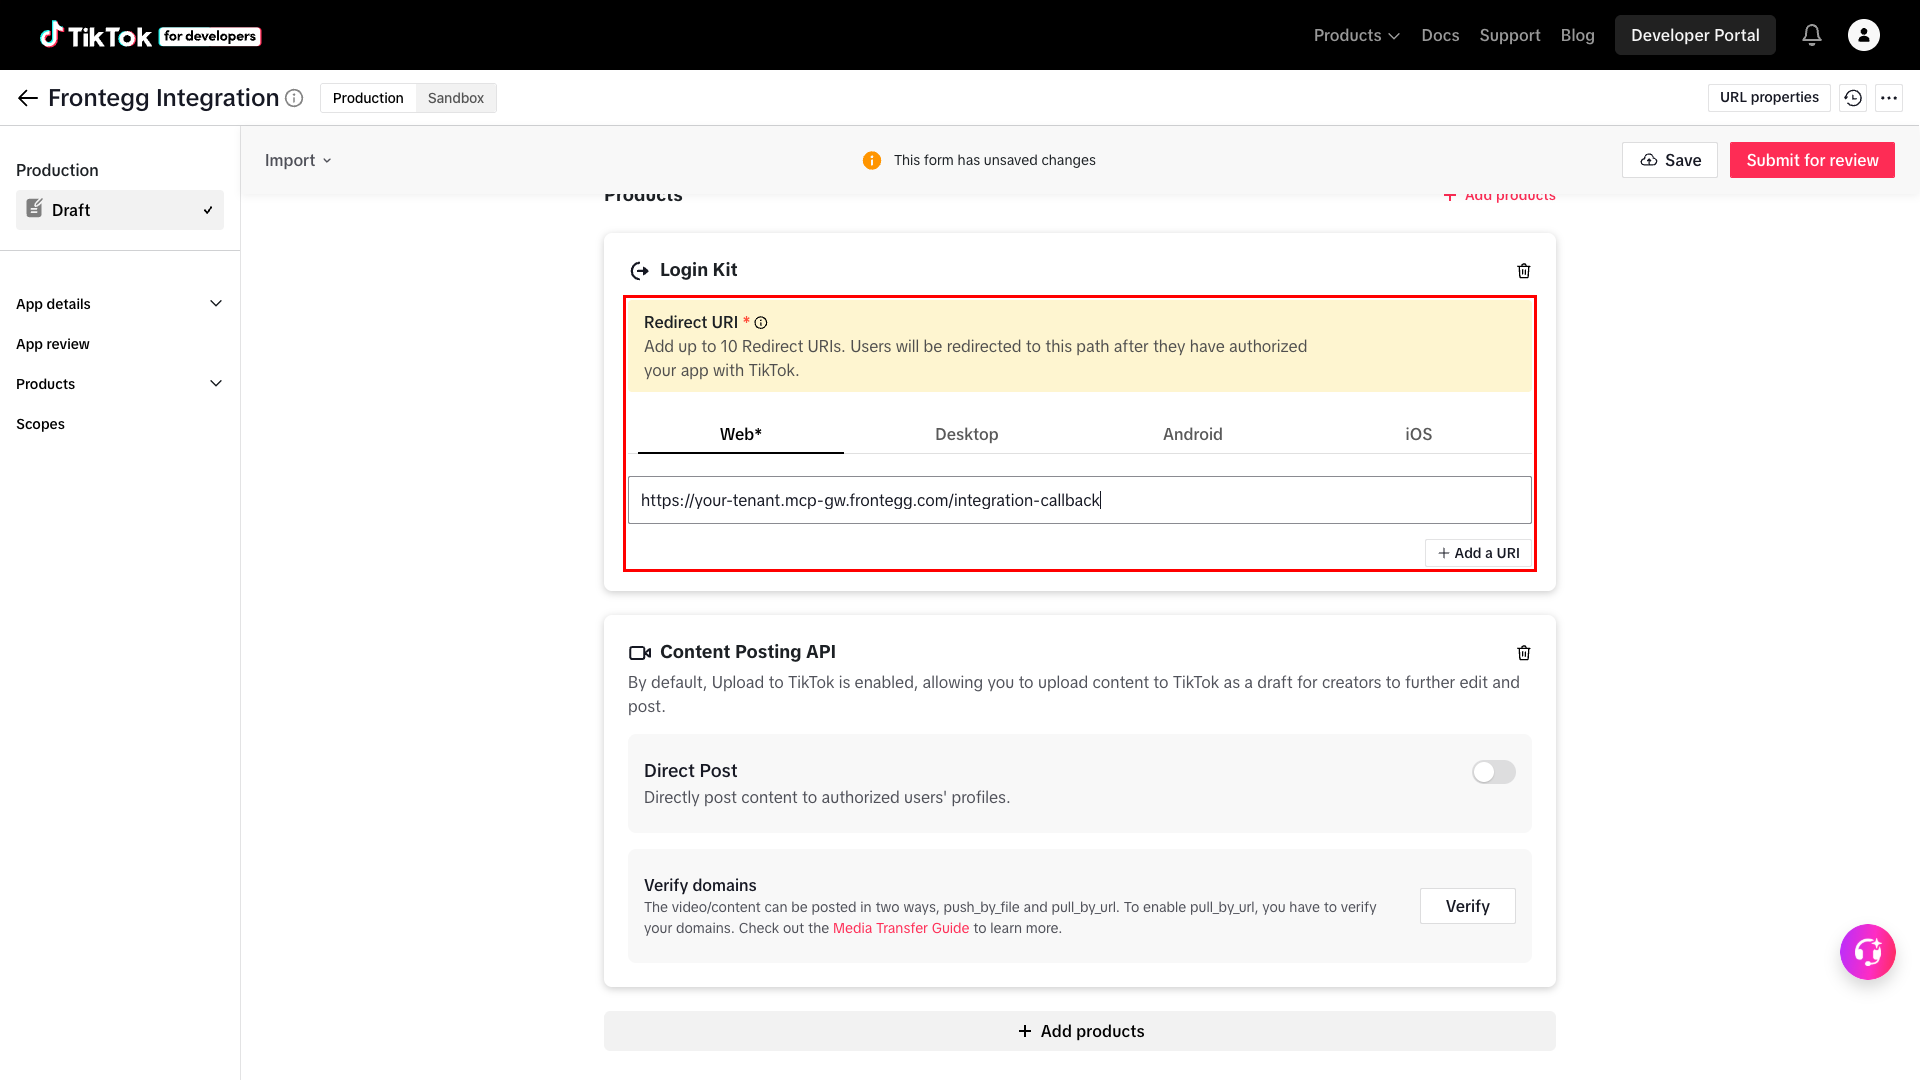Click the Developer Portal button

click(x=1695, y=35)
